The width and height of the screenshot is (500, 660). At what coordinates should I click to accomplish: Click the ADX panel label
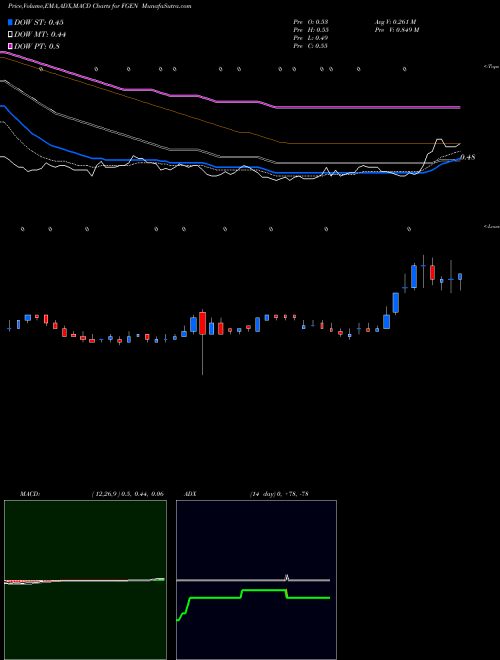(190, 494)
